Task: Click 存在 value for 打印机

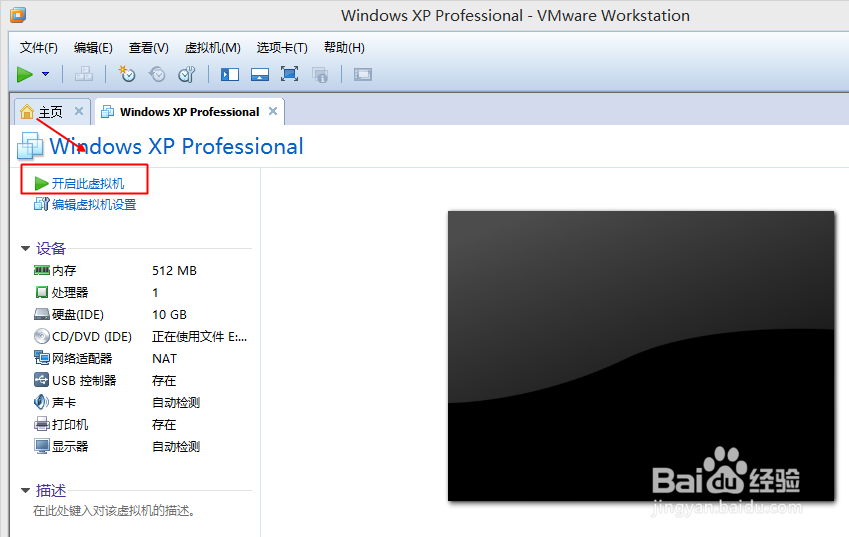Action: pyautogui.click(x=164, y=424)
